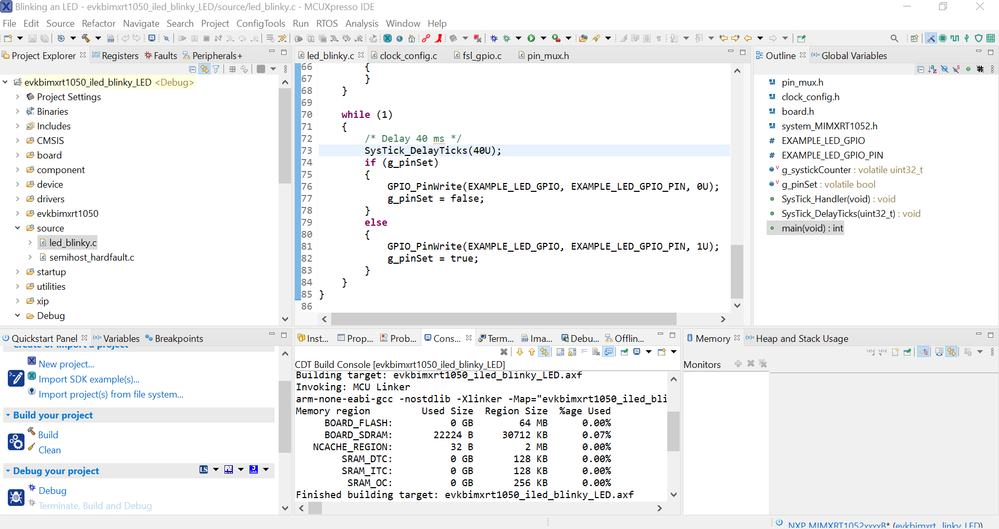Switch to the pin_mux.h editor tab
The height and width of the screenshot is (529, 999).
click(x=543, y=55)
